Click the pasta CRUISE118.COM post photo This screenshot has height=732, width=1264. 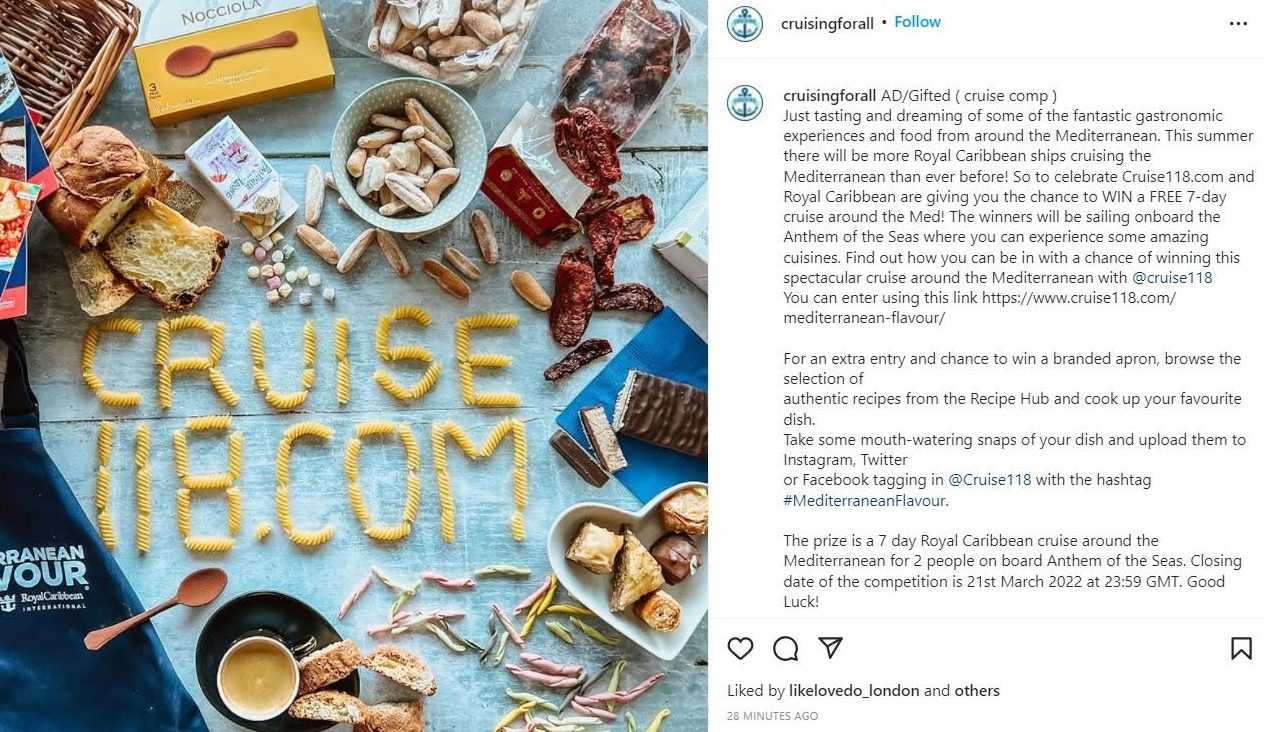pyautogui.click(x=354, y=366)
